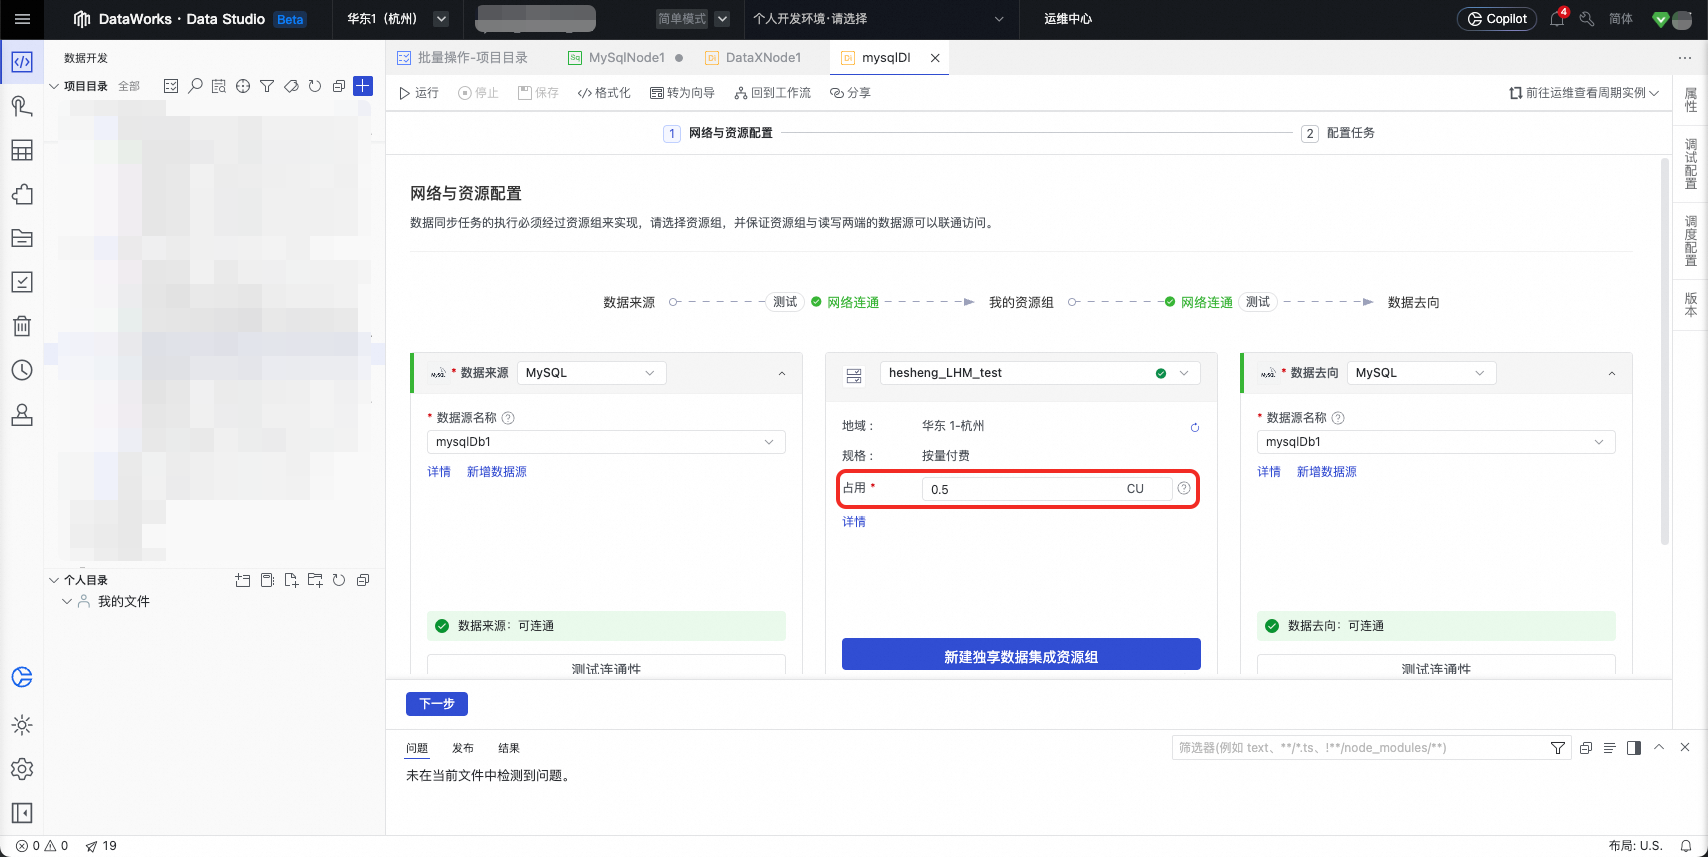
Task: Switch to the 结果 panel tab
Action: point(509,748)
